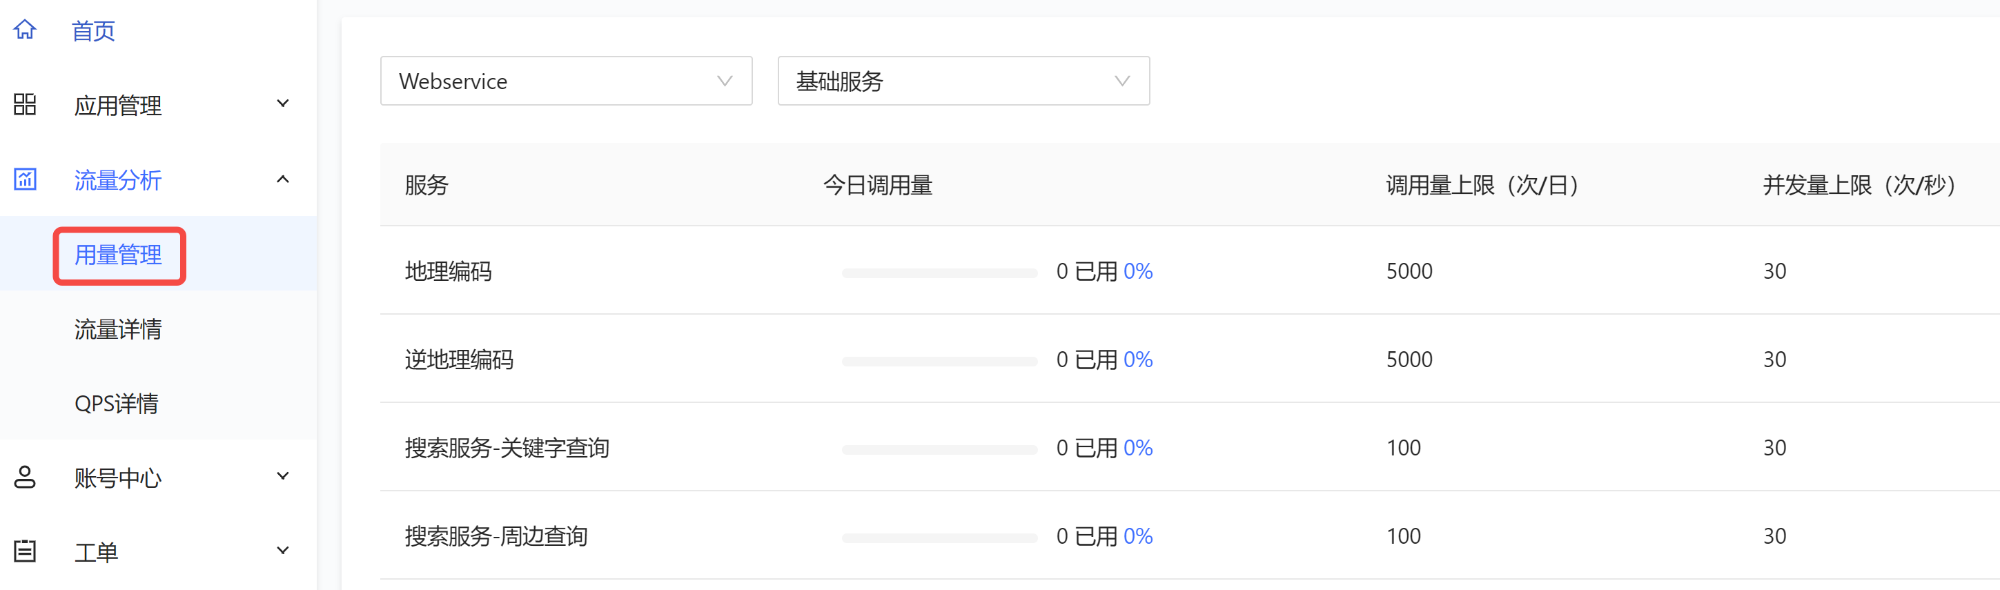Expand the 工单 menu chevron
Screen dimensions: 2000x590
point(283,550)
